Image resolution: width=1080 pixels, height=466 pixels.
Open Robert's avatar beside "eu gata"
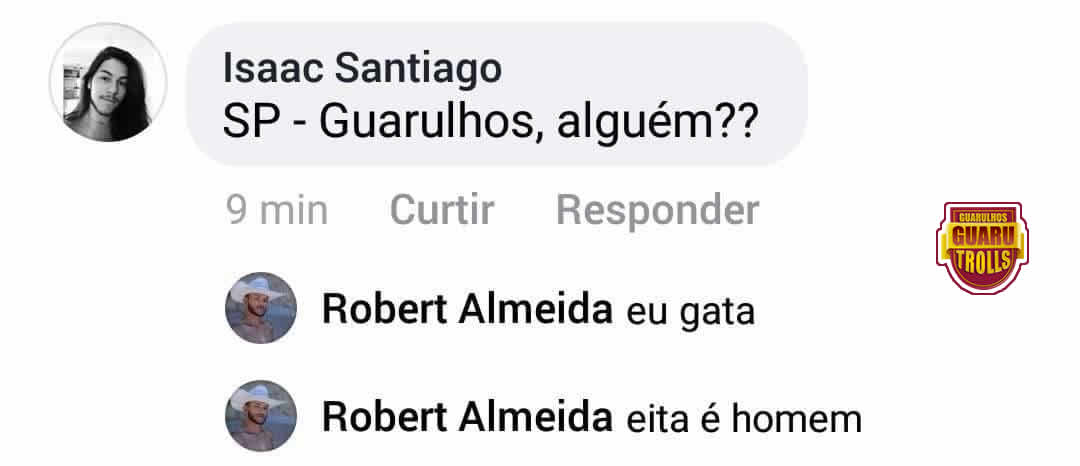(261, 308)
